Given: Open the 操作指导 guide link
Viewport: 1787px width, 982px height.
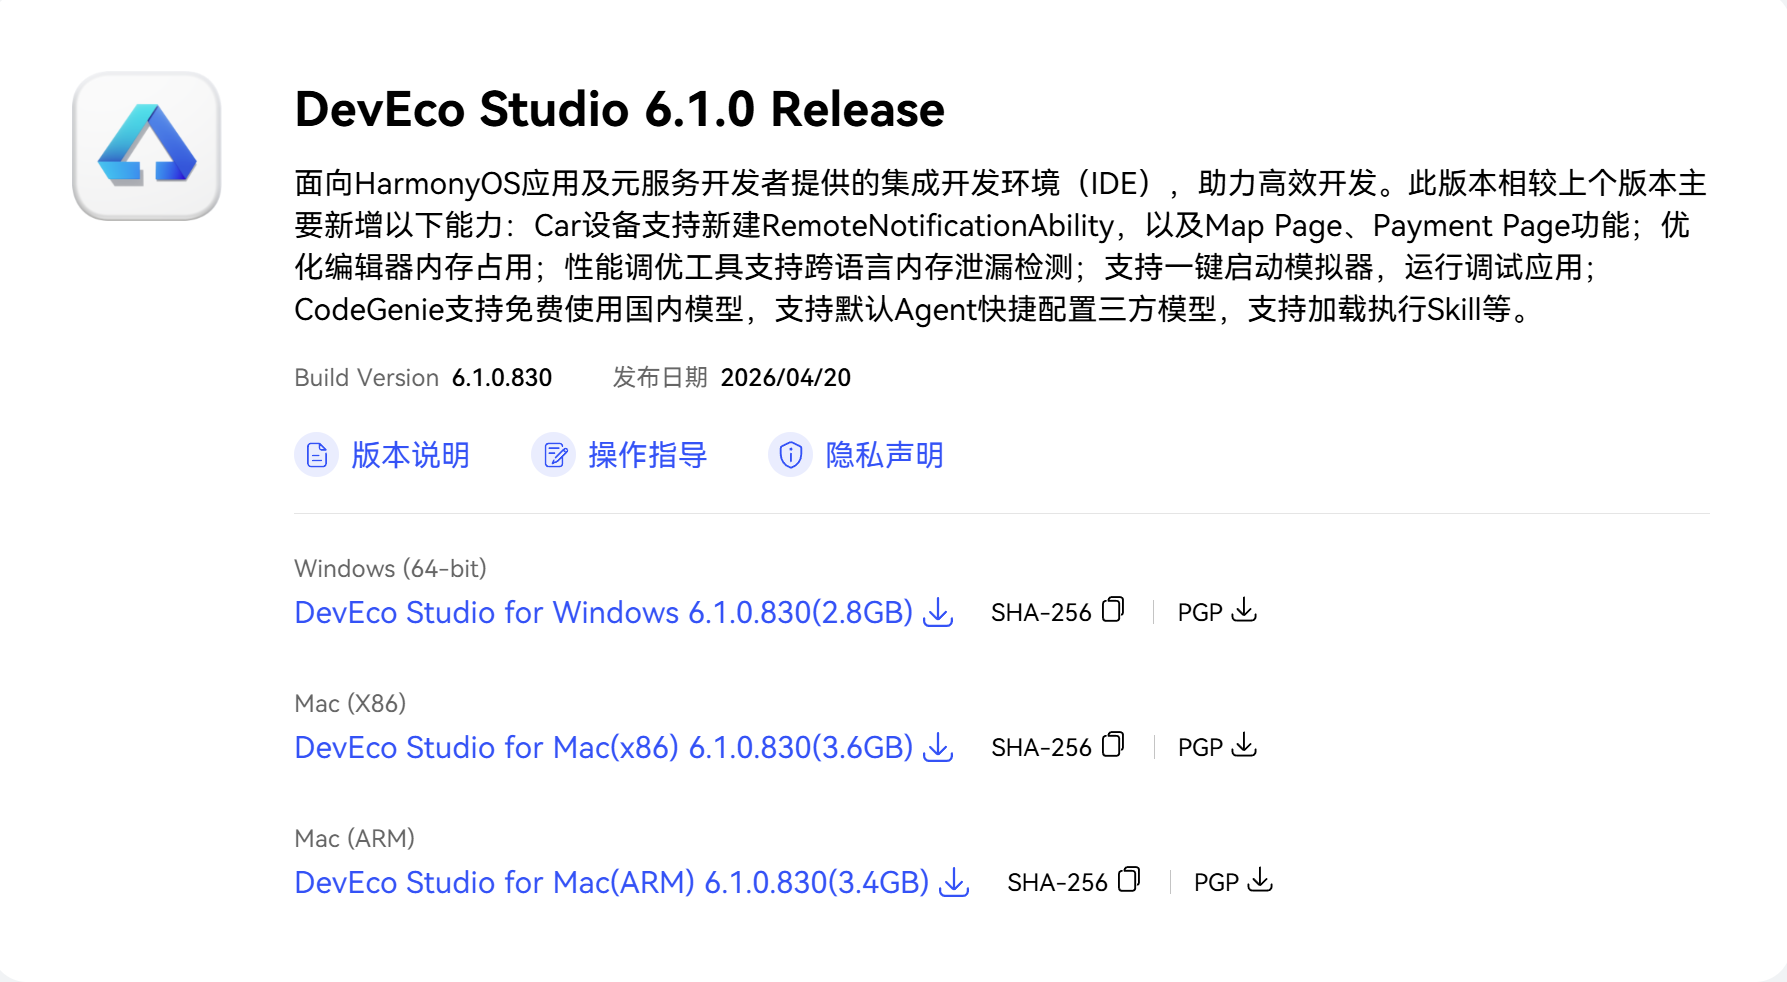Looking at the screenshot, I should [x=647, y=455].
